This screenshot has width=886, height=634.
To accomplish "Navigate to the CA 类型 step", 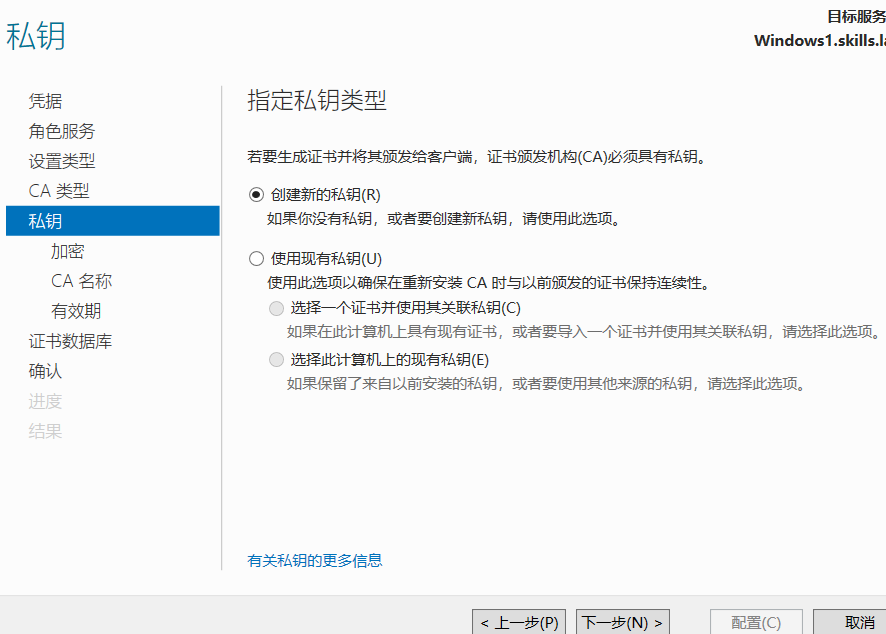I will pos(59,191).
